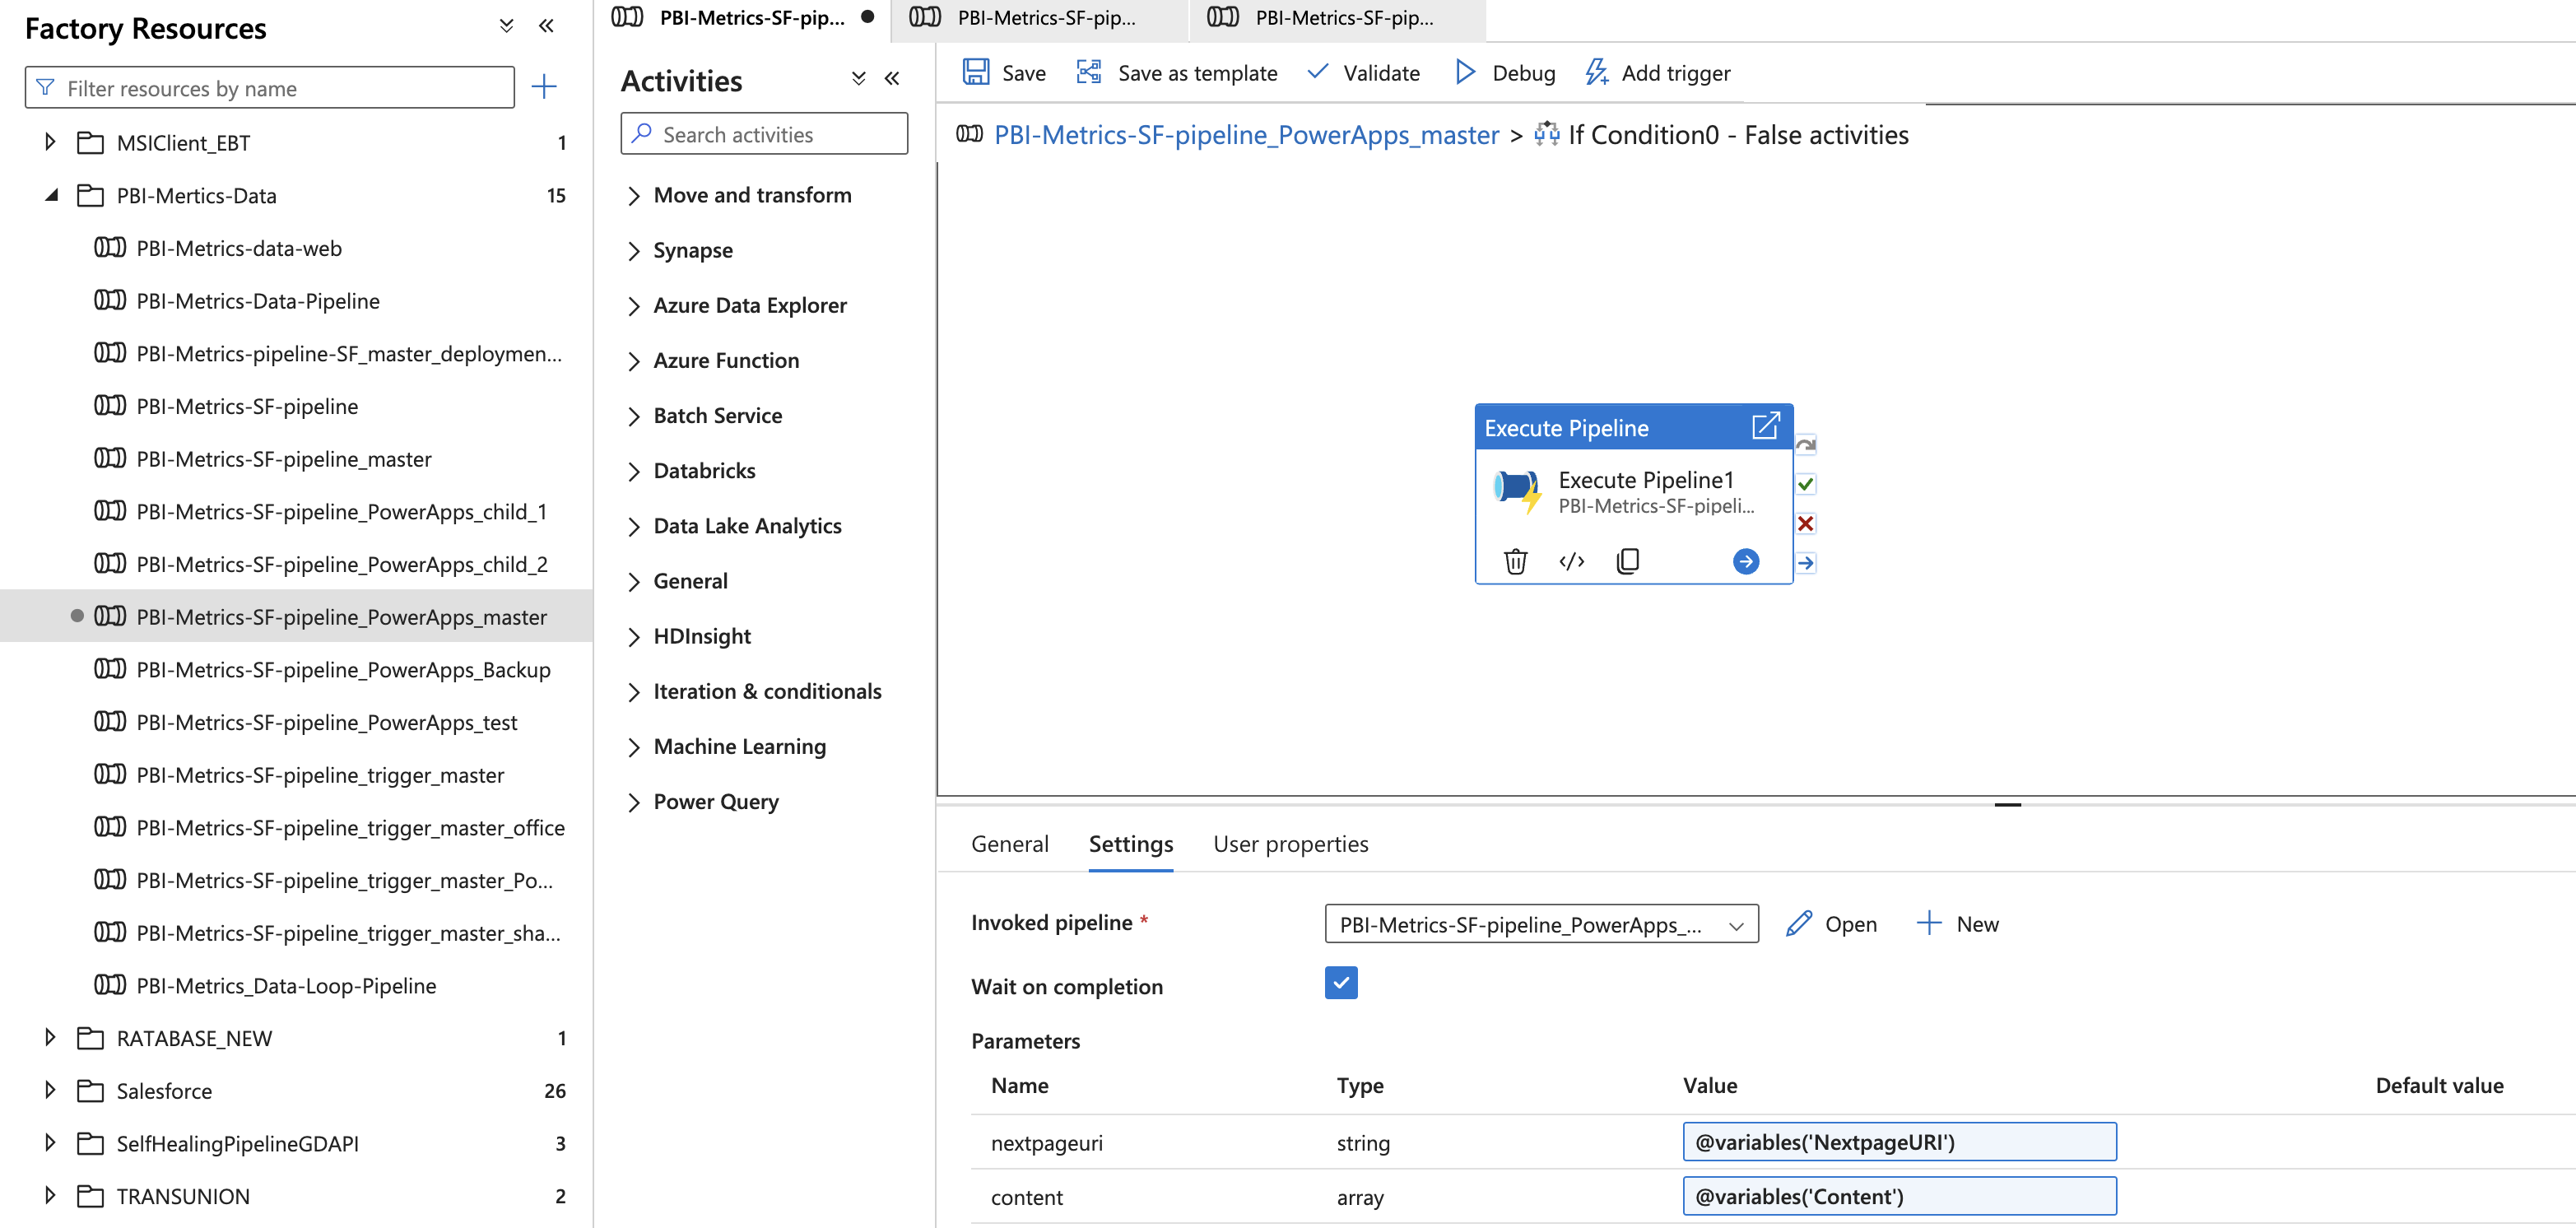View activity source code icon
The height and width of the screenshot is (1228, 2576).
click(1571, 561)
